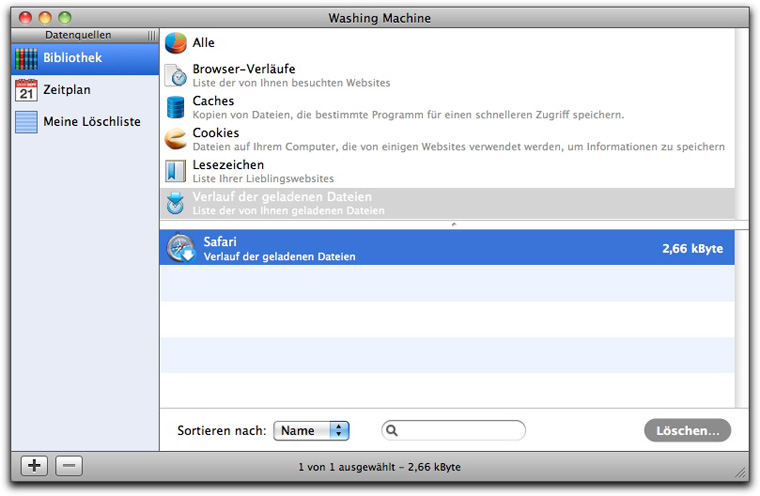Open the Sortieren nach Name dropdown

(x=311, y=431)
